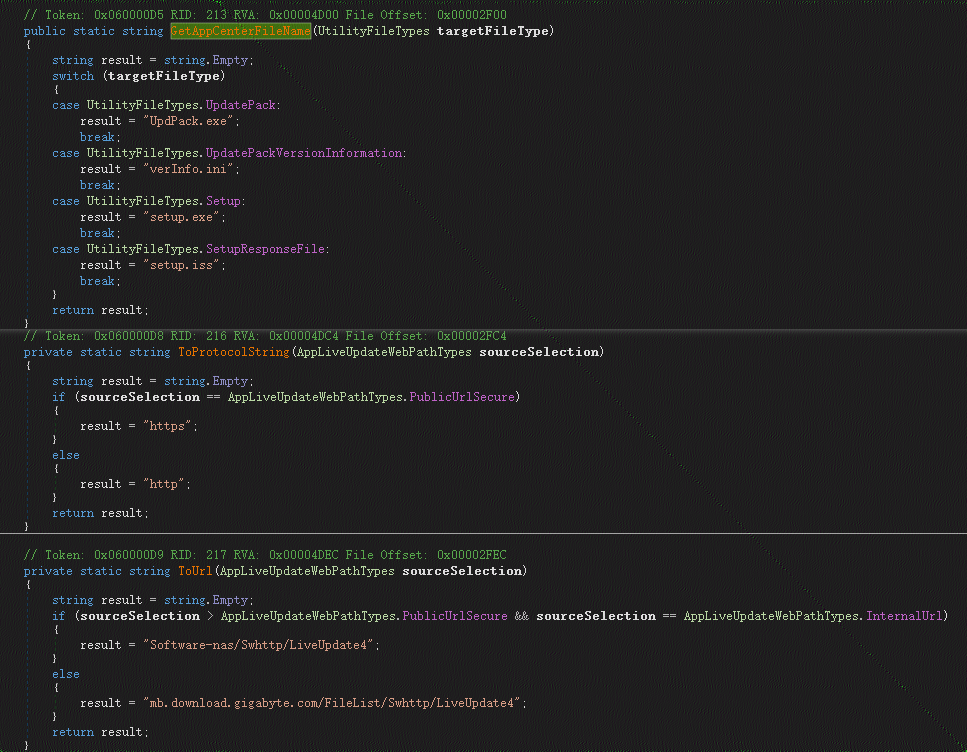Viewport: 967px width, 752px height.
Task: Click the InternalUrl enum member
Action: pyautogui.click(x=904, y=616)
